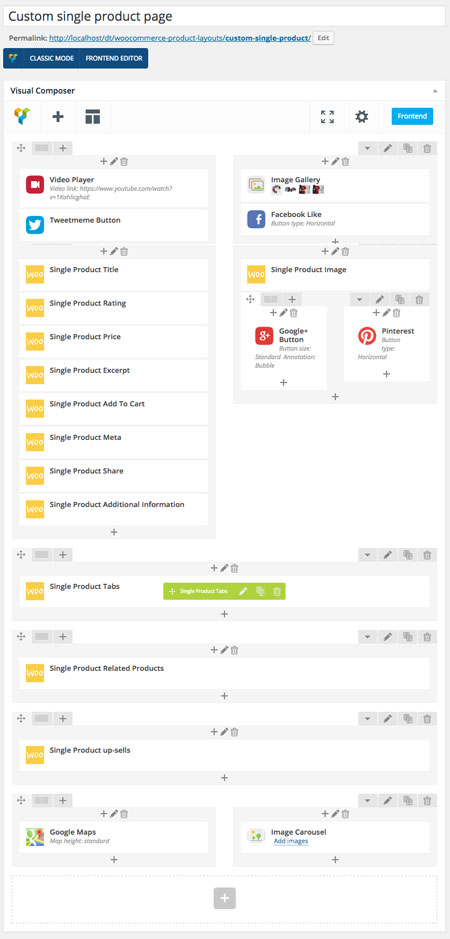Image resolution: width=450 pixels, height=939 pixels.
Task: Edit Single Product Tabs via green bar pencil
Action: coord(243,591)
